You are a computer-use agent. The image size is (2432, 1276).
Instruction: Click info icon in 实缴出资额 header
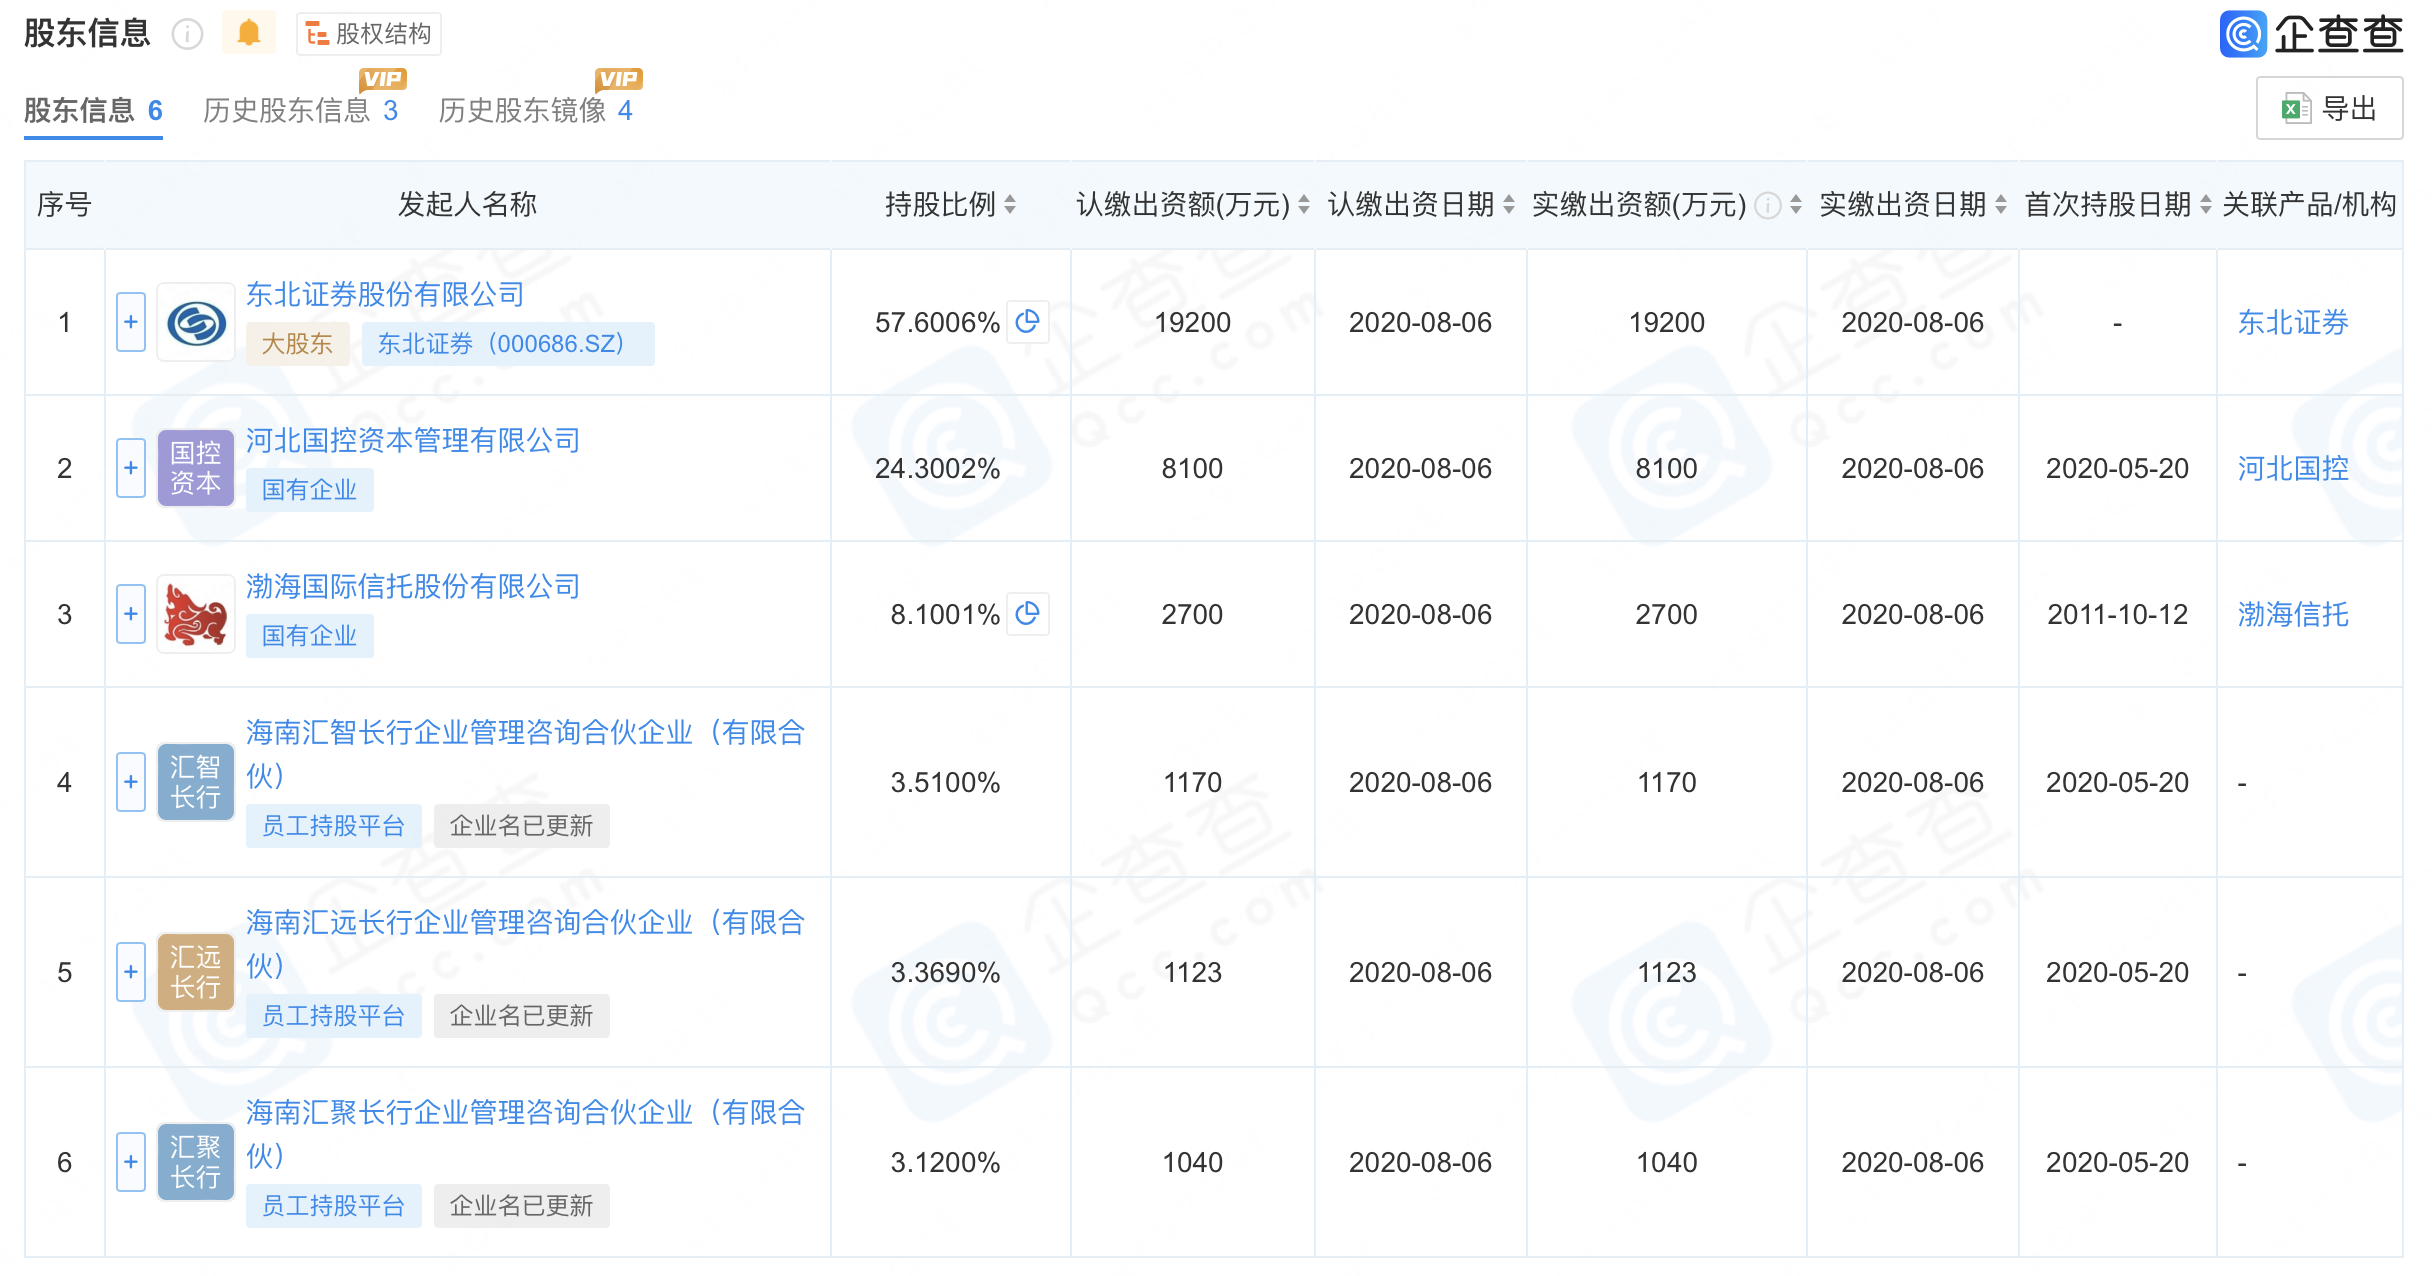coord(1768,206)
